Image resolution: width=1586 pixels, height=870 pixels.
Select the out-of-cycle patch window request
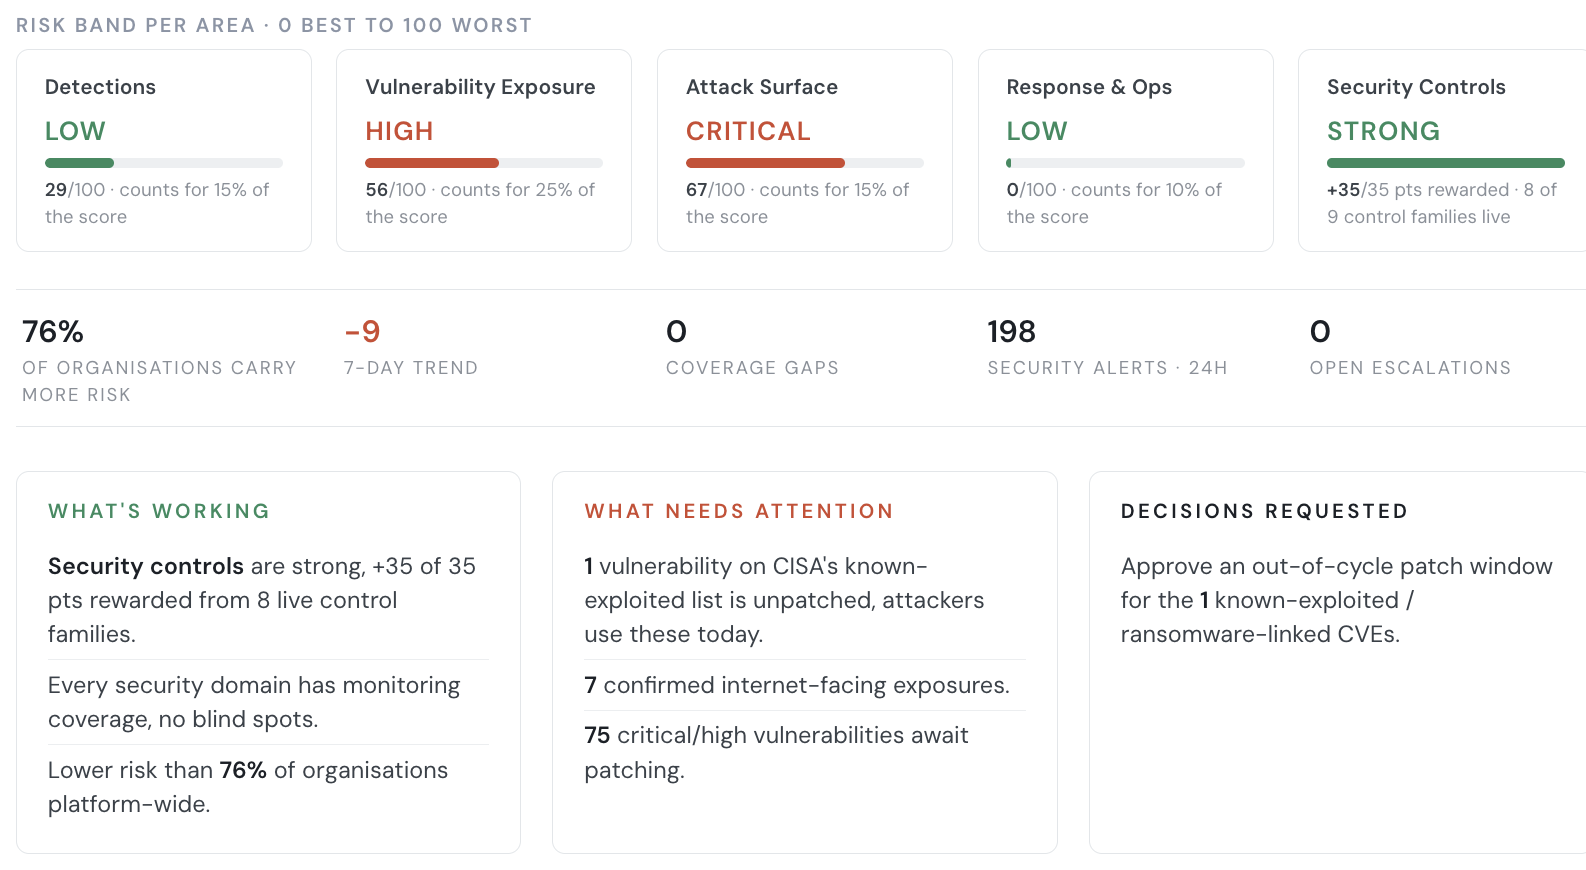coord(1337,600)
